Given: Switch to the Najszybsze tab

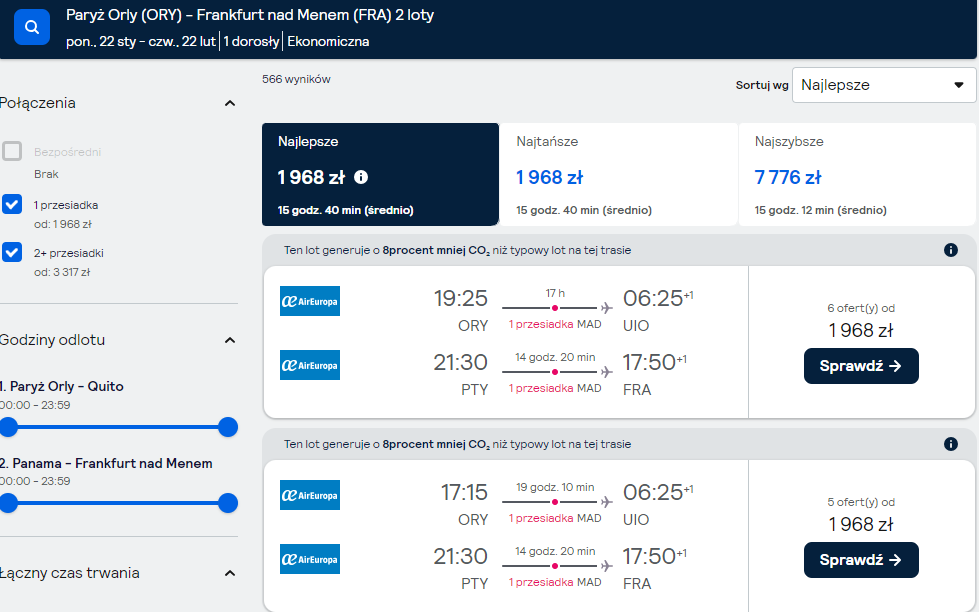Looking at the screenshot, I should (857, 174).
